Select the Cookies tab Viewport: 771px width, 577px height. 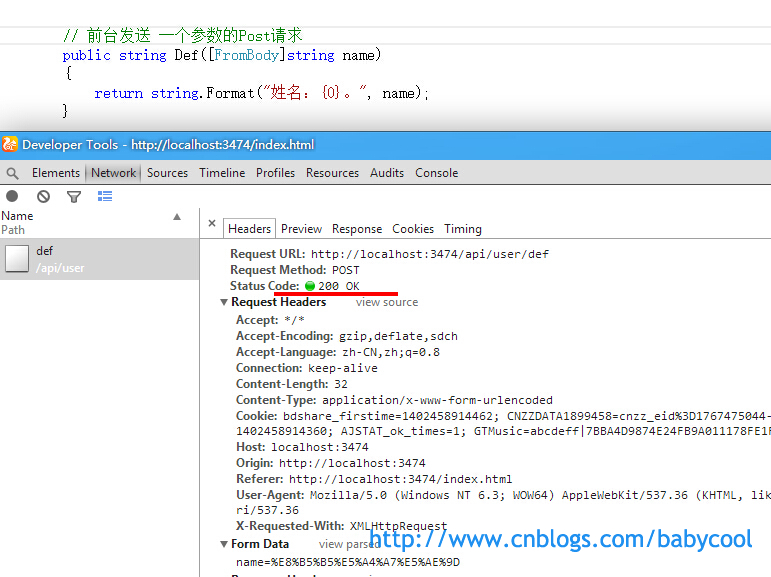click(413, 229)
